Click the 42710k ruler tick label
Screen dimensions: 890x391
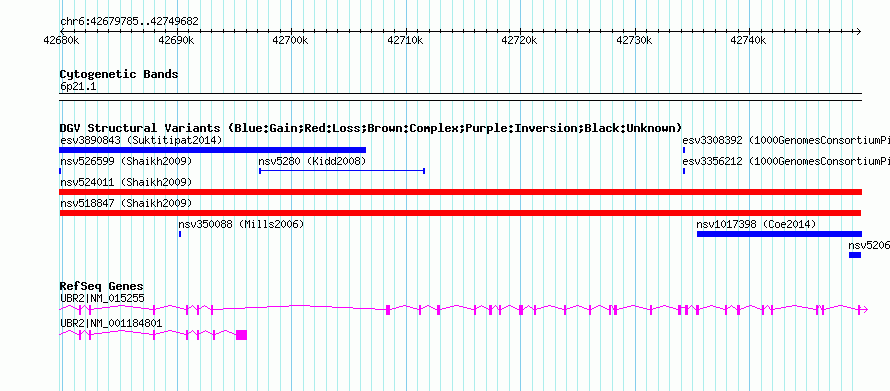405,41
